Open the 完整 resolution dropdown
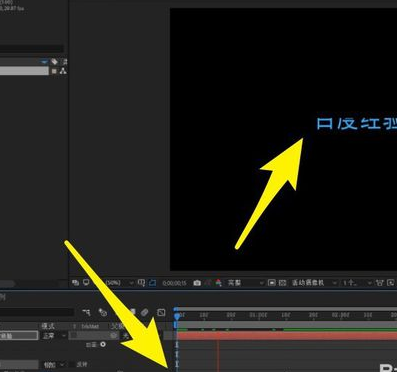The image size is (397, 372). pyautogui.click(x=246, y=283)
